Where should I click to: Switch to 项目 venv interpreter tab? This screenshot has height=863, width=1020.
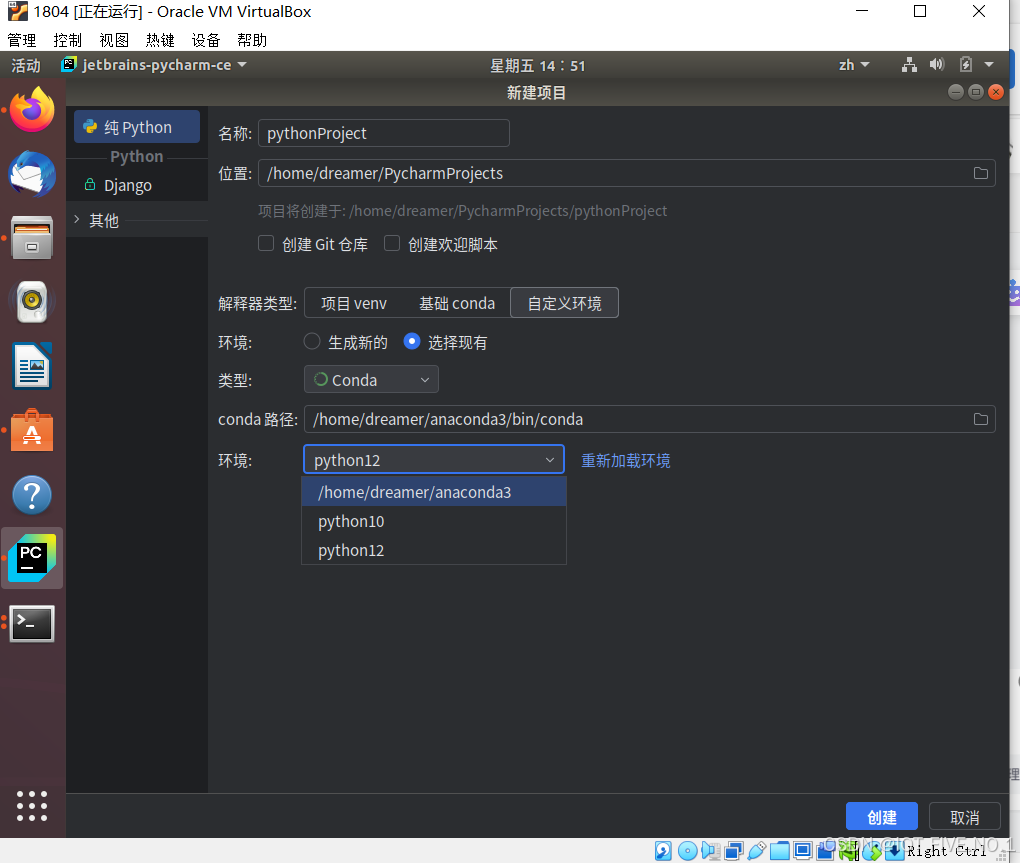tap(354, 303)
